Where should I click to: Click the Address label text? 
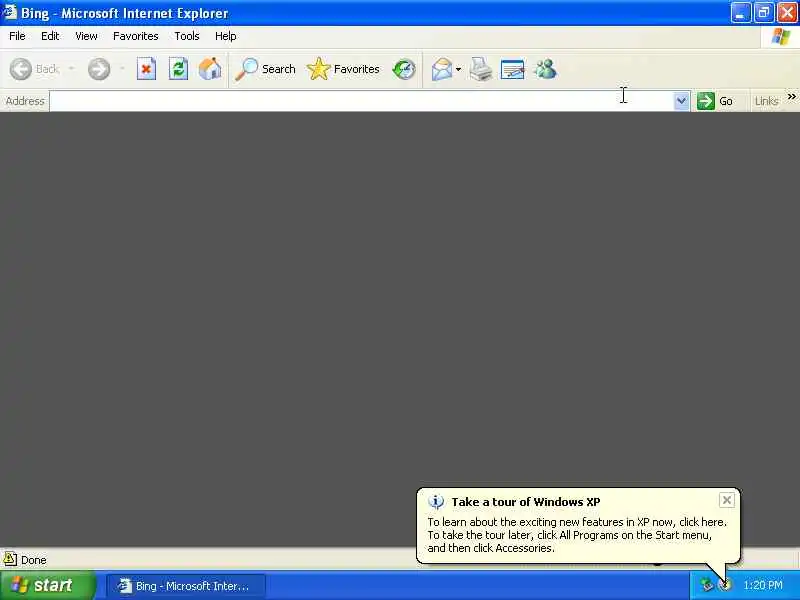point(25,101)
